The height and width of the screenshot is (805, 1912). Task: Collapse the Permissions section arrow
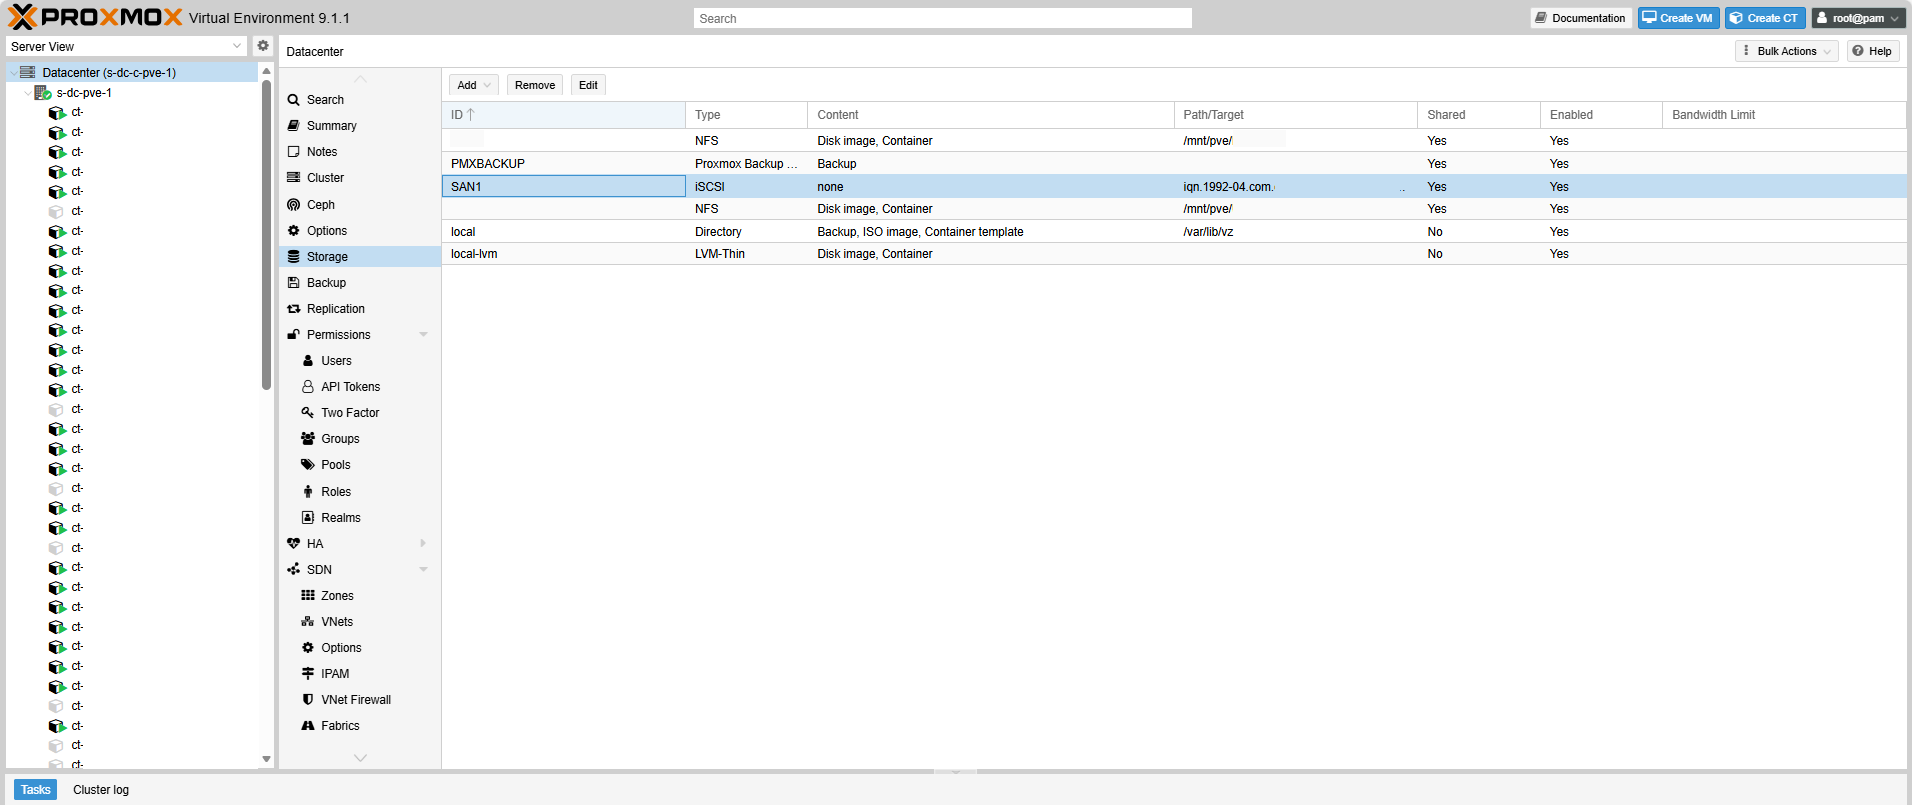(x=423, y=335)
